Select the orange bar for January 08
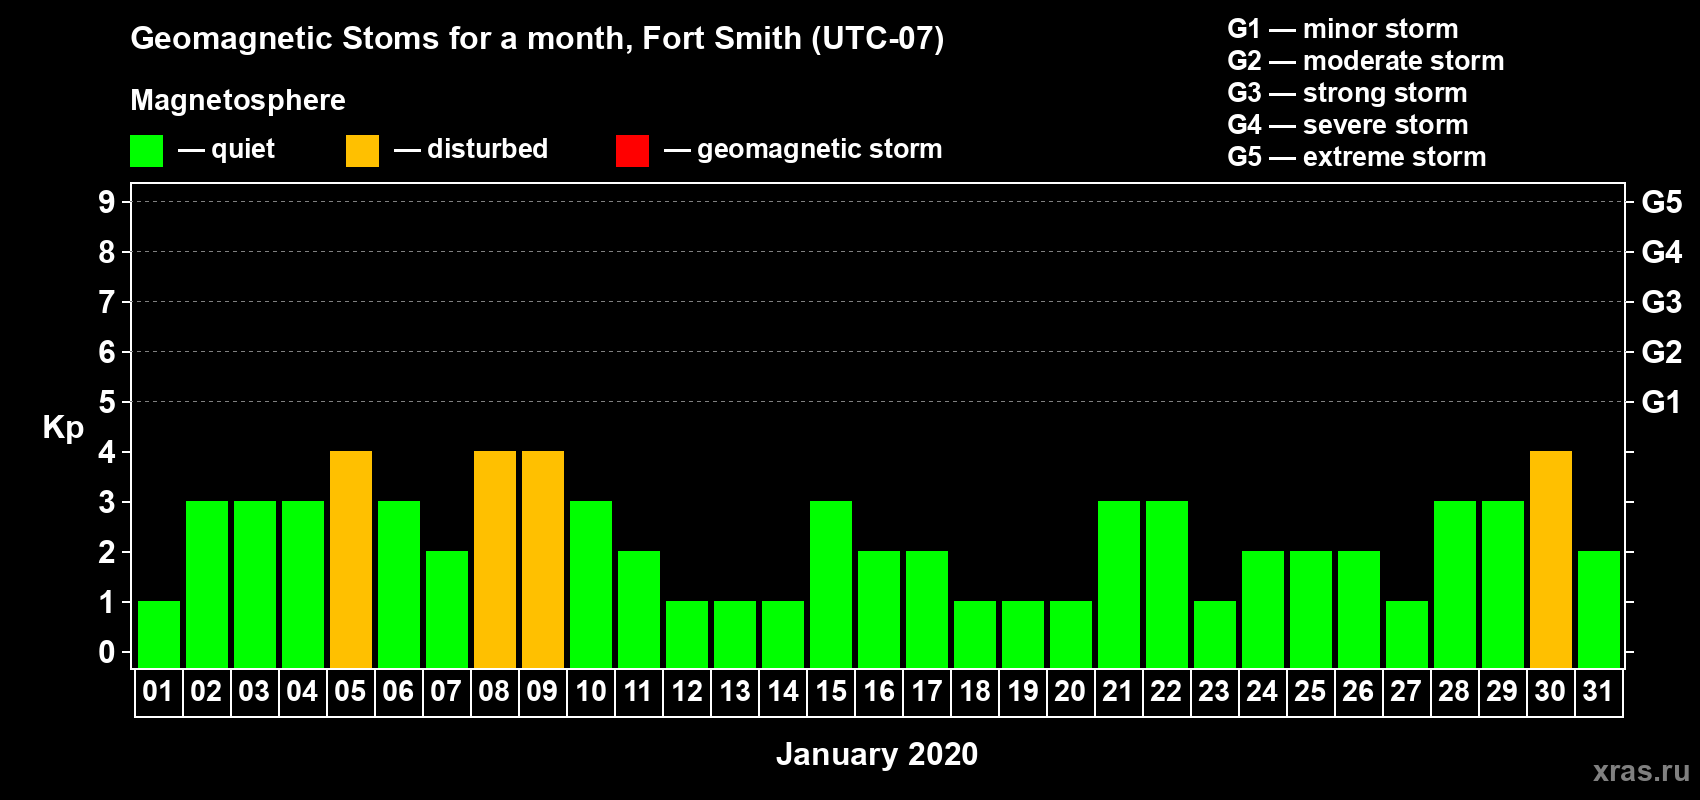Viewport: 1700px width, 800px height. [495, 559]
